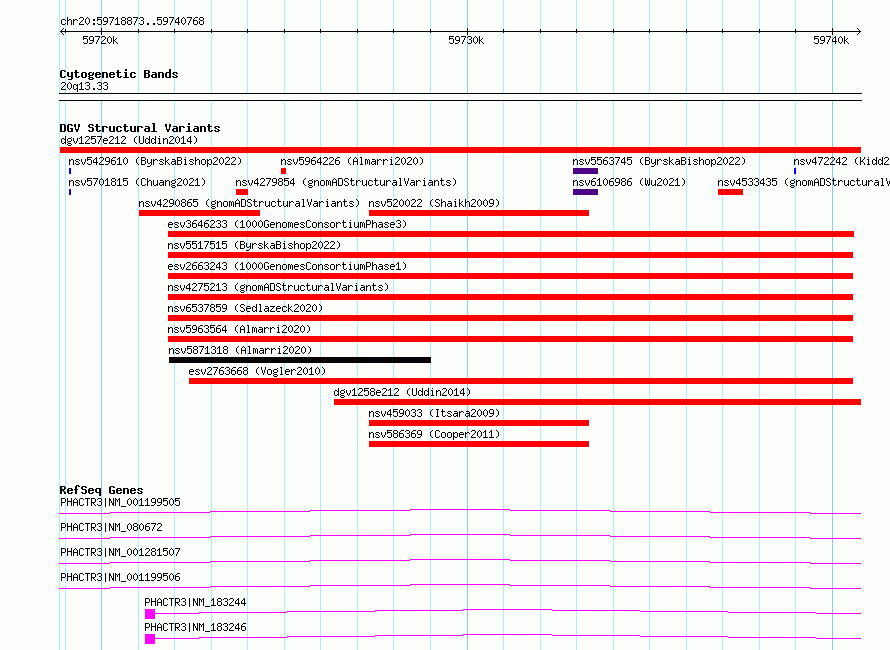Open PHACTR3|NM_080672 gene label
This screenshot has width=890, height=650.
click(x=111, y=527)
